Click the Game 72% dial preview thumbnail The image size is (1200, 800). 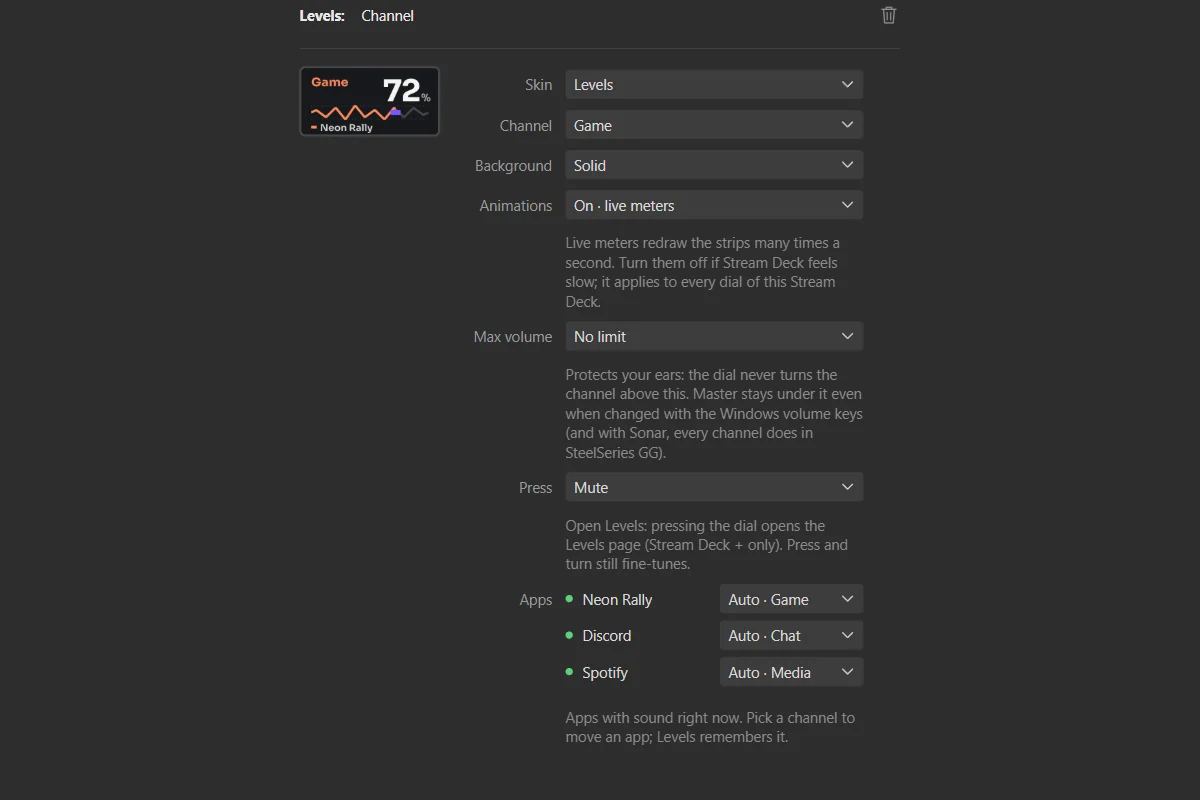coord(369,101)
